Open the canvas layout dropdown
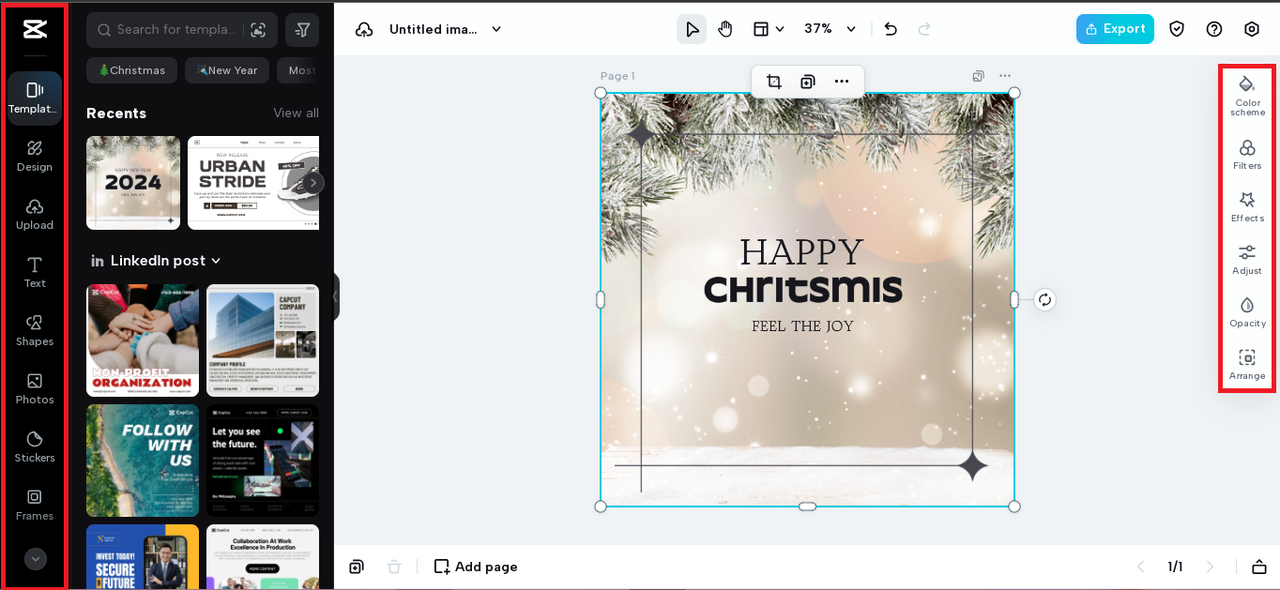Viewport: 1280px width, 590px height. [768, 29]
